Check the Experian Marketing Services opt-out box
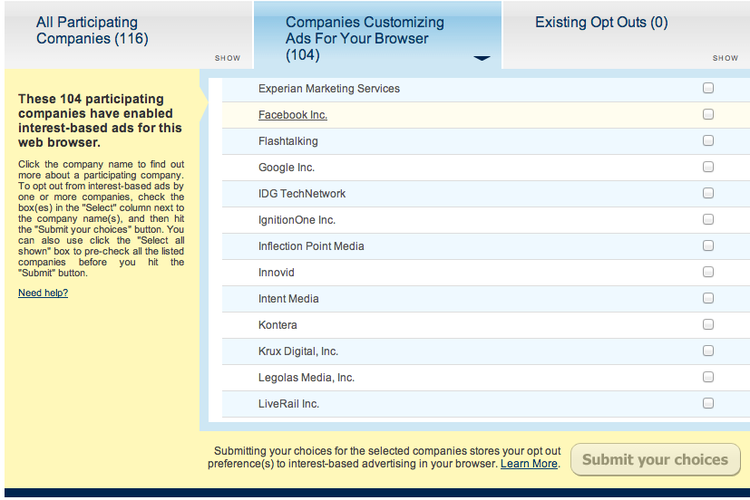 (708, 88)
